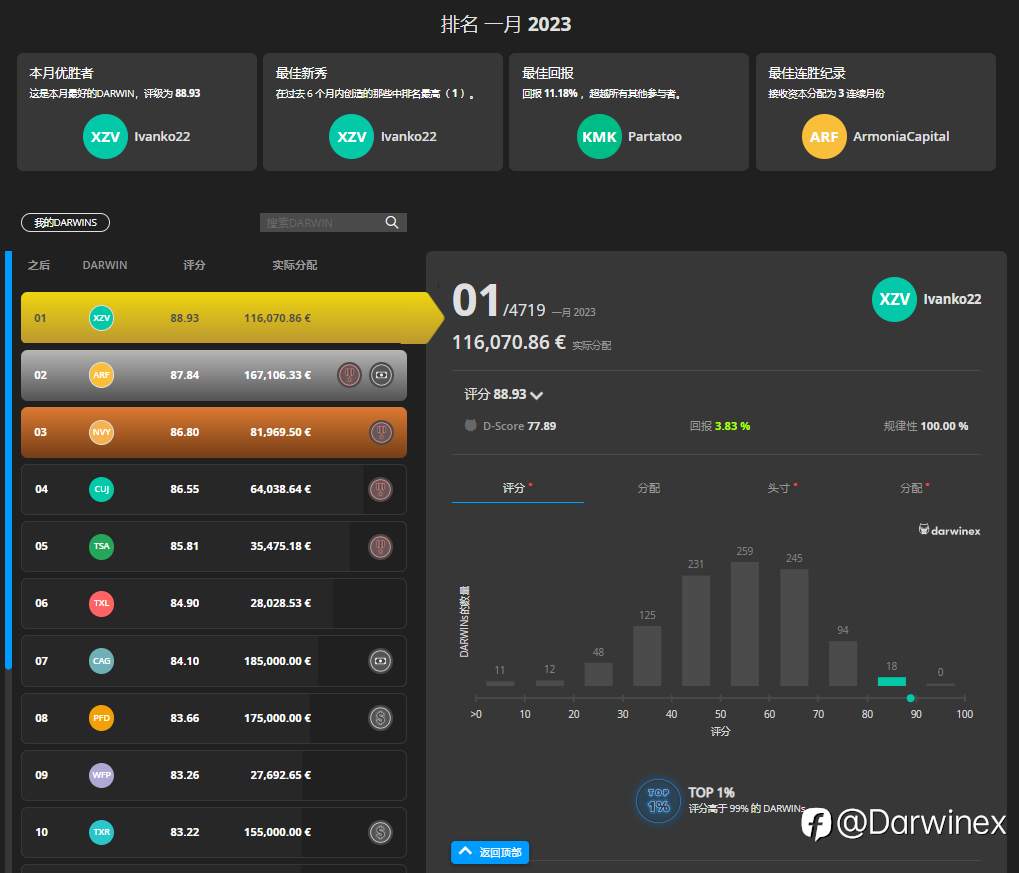
Task: Select ARF avatar in rank 02 row
Action: click(101, 375)
